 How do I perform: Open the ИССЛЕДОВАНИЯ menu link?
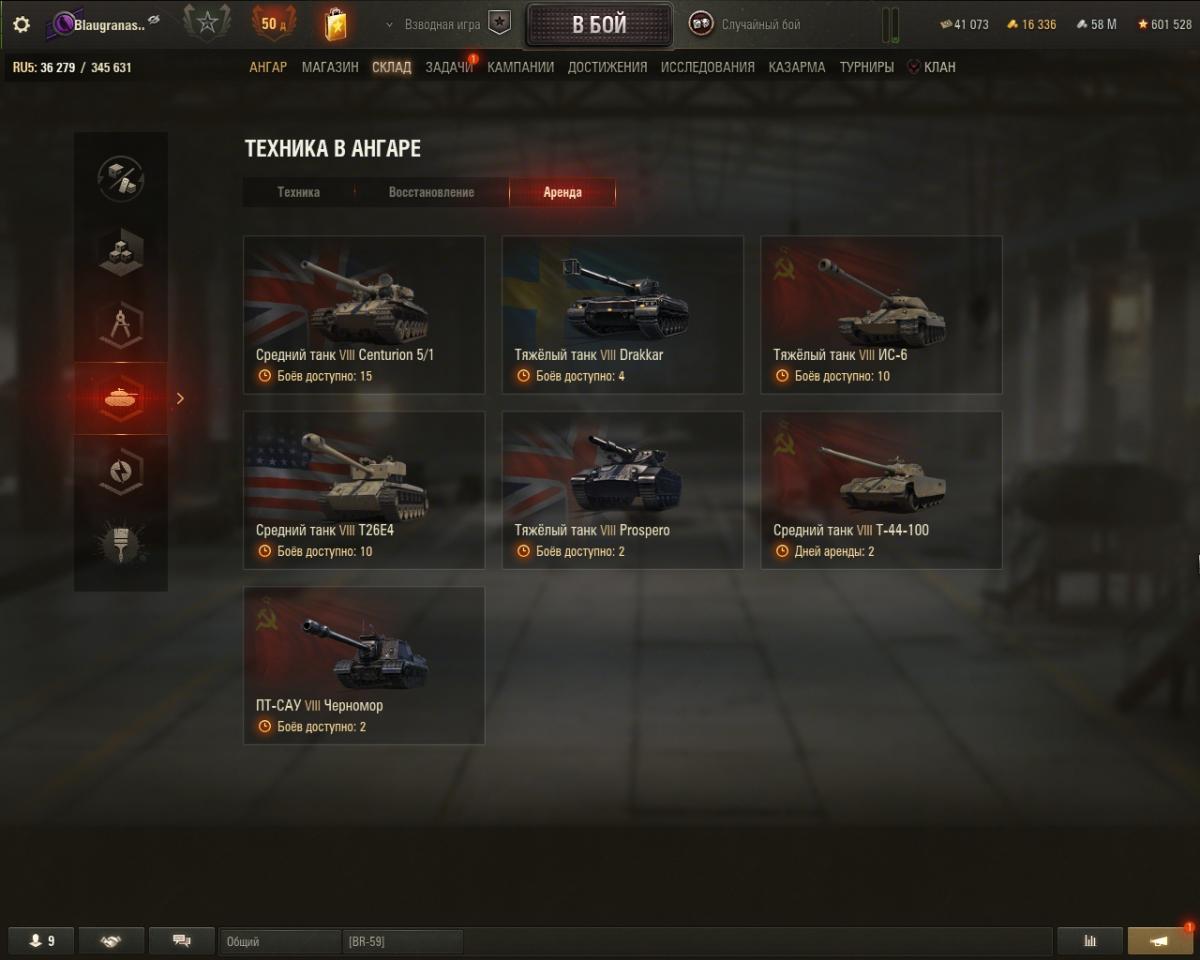coord(708,67)
